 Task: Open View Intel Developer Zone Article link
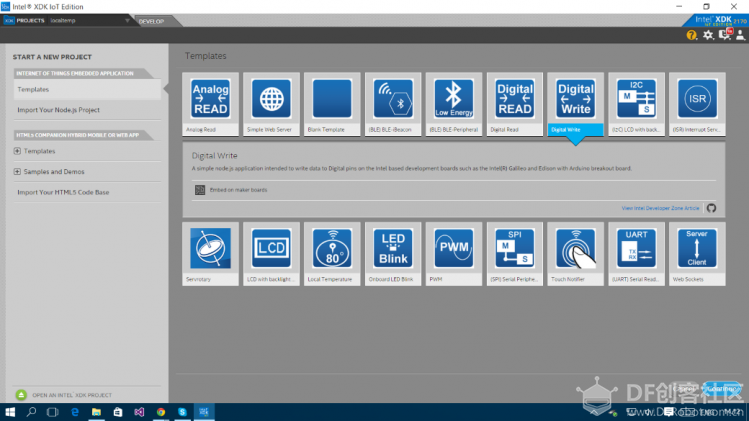[x=660, y=208]
